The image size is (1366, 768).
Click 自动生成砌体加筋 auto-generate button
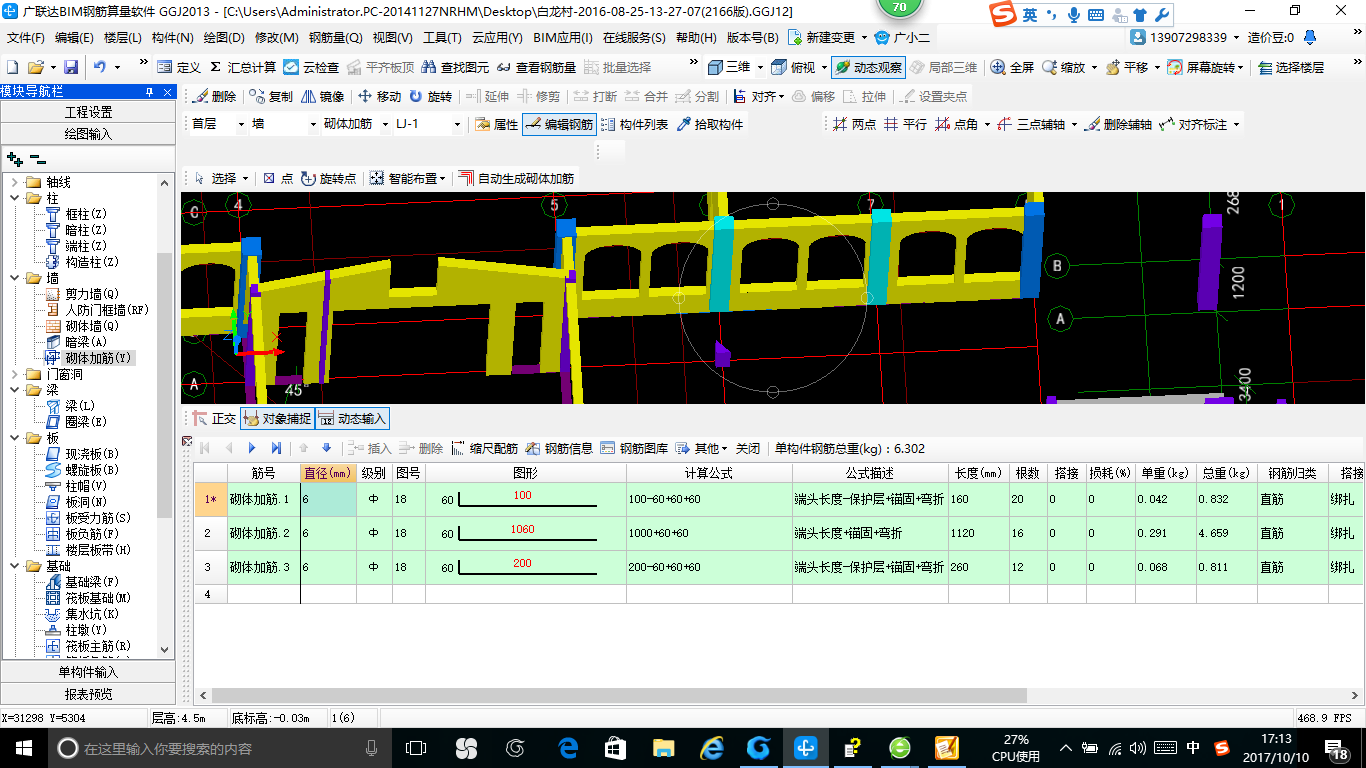click(x=517, y=178)
